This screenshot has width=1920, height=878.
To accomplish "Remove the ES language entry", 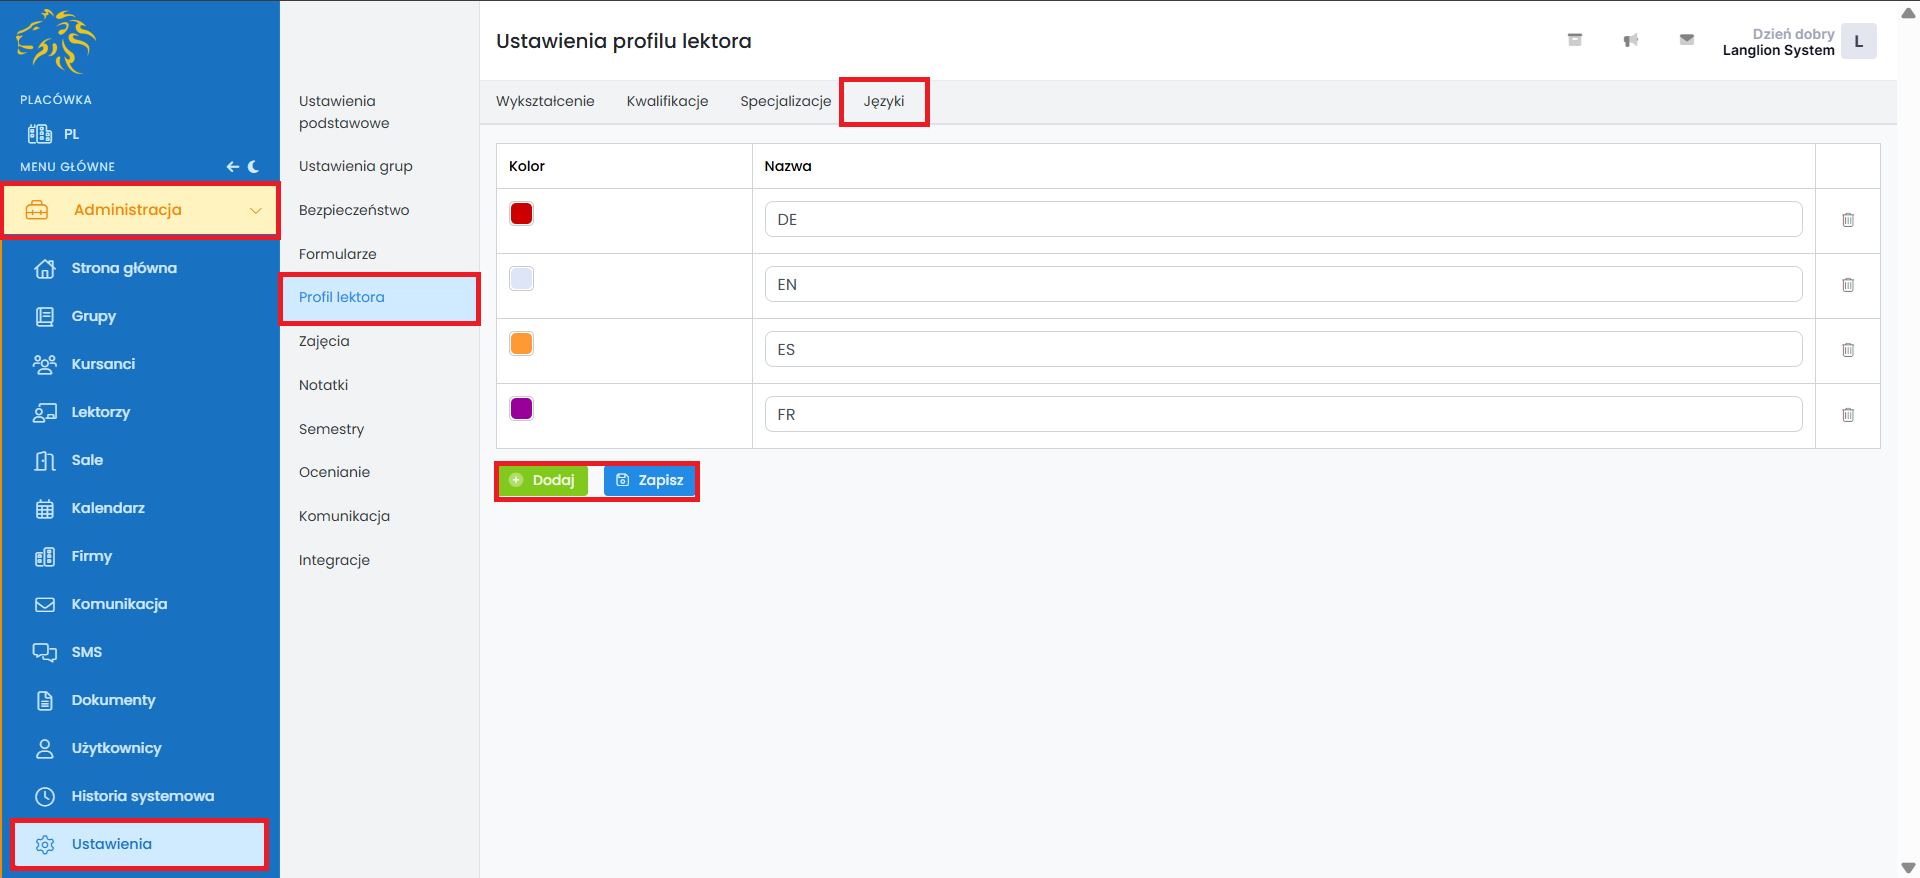I will [x=1847, y=350].
